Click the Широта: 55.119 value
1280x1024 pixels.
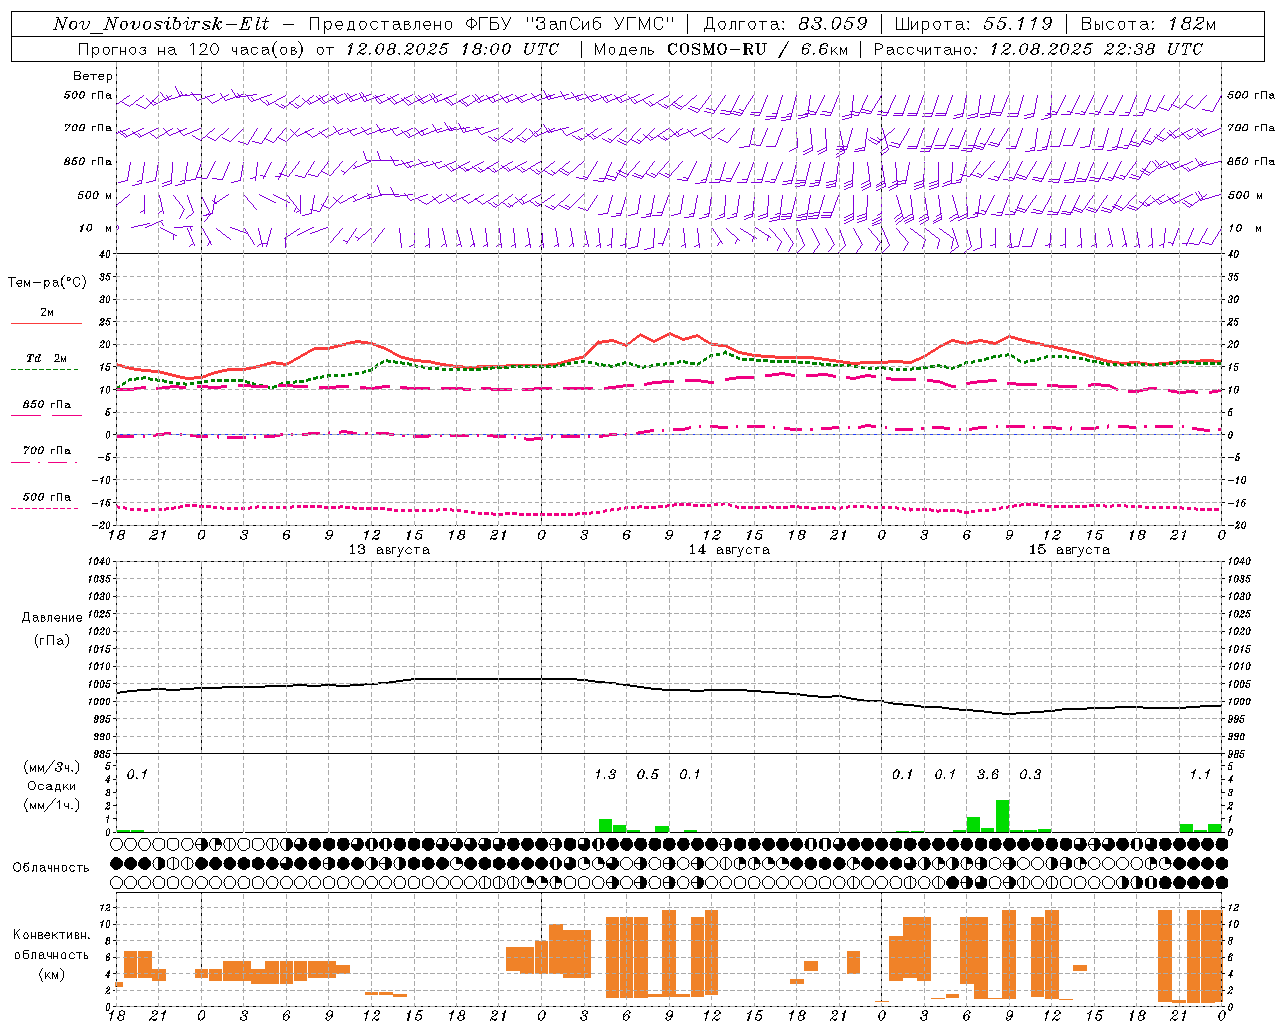pos(974,24)
